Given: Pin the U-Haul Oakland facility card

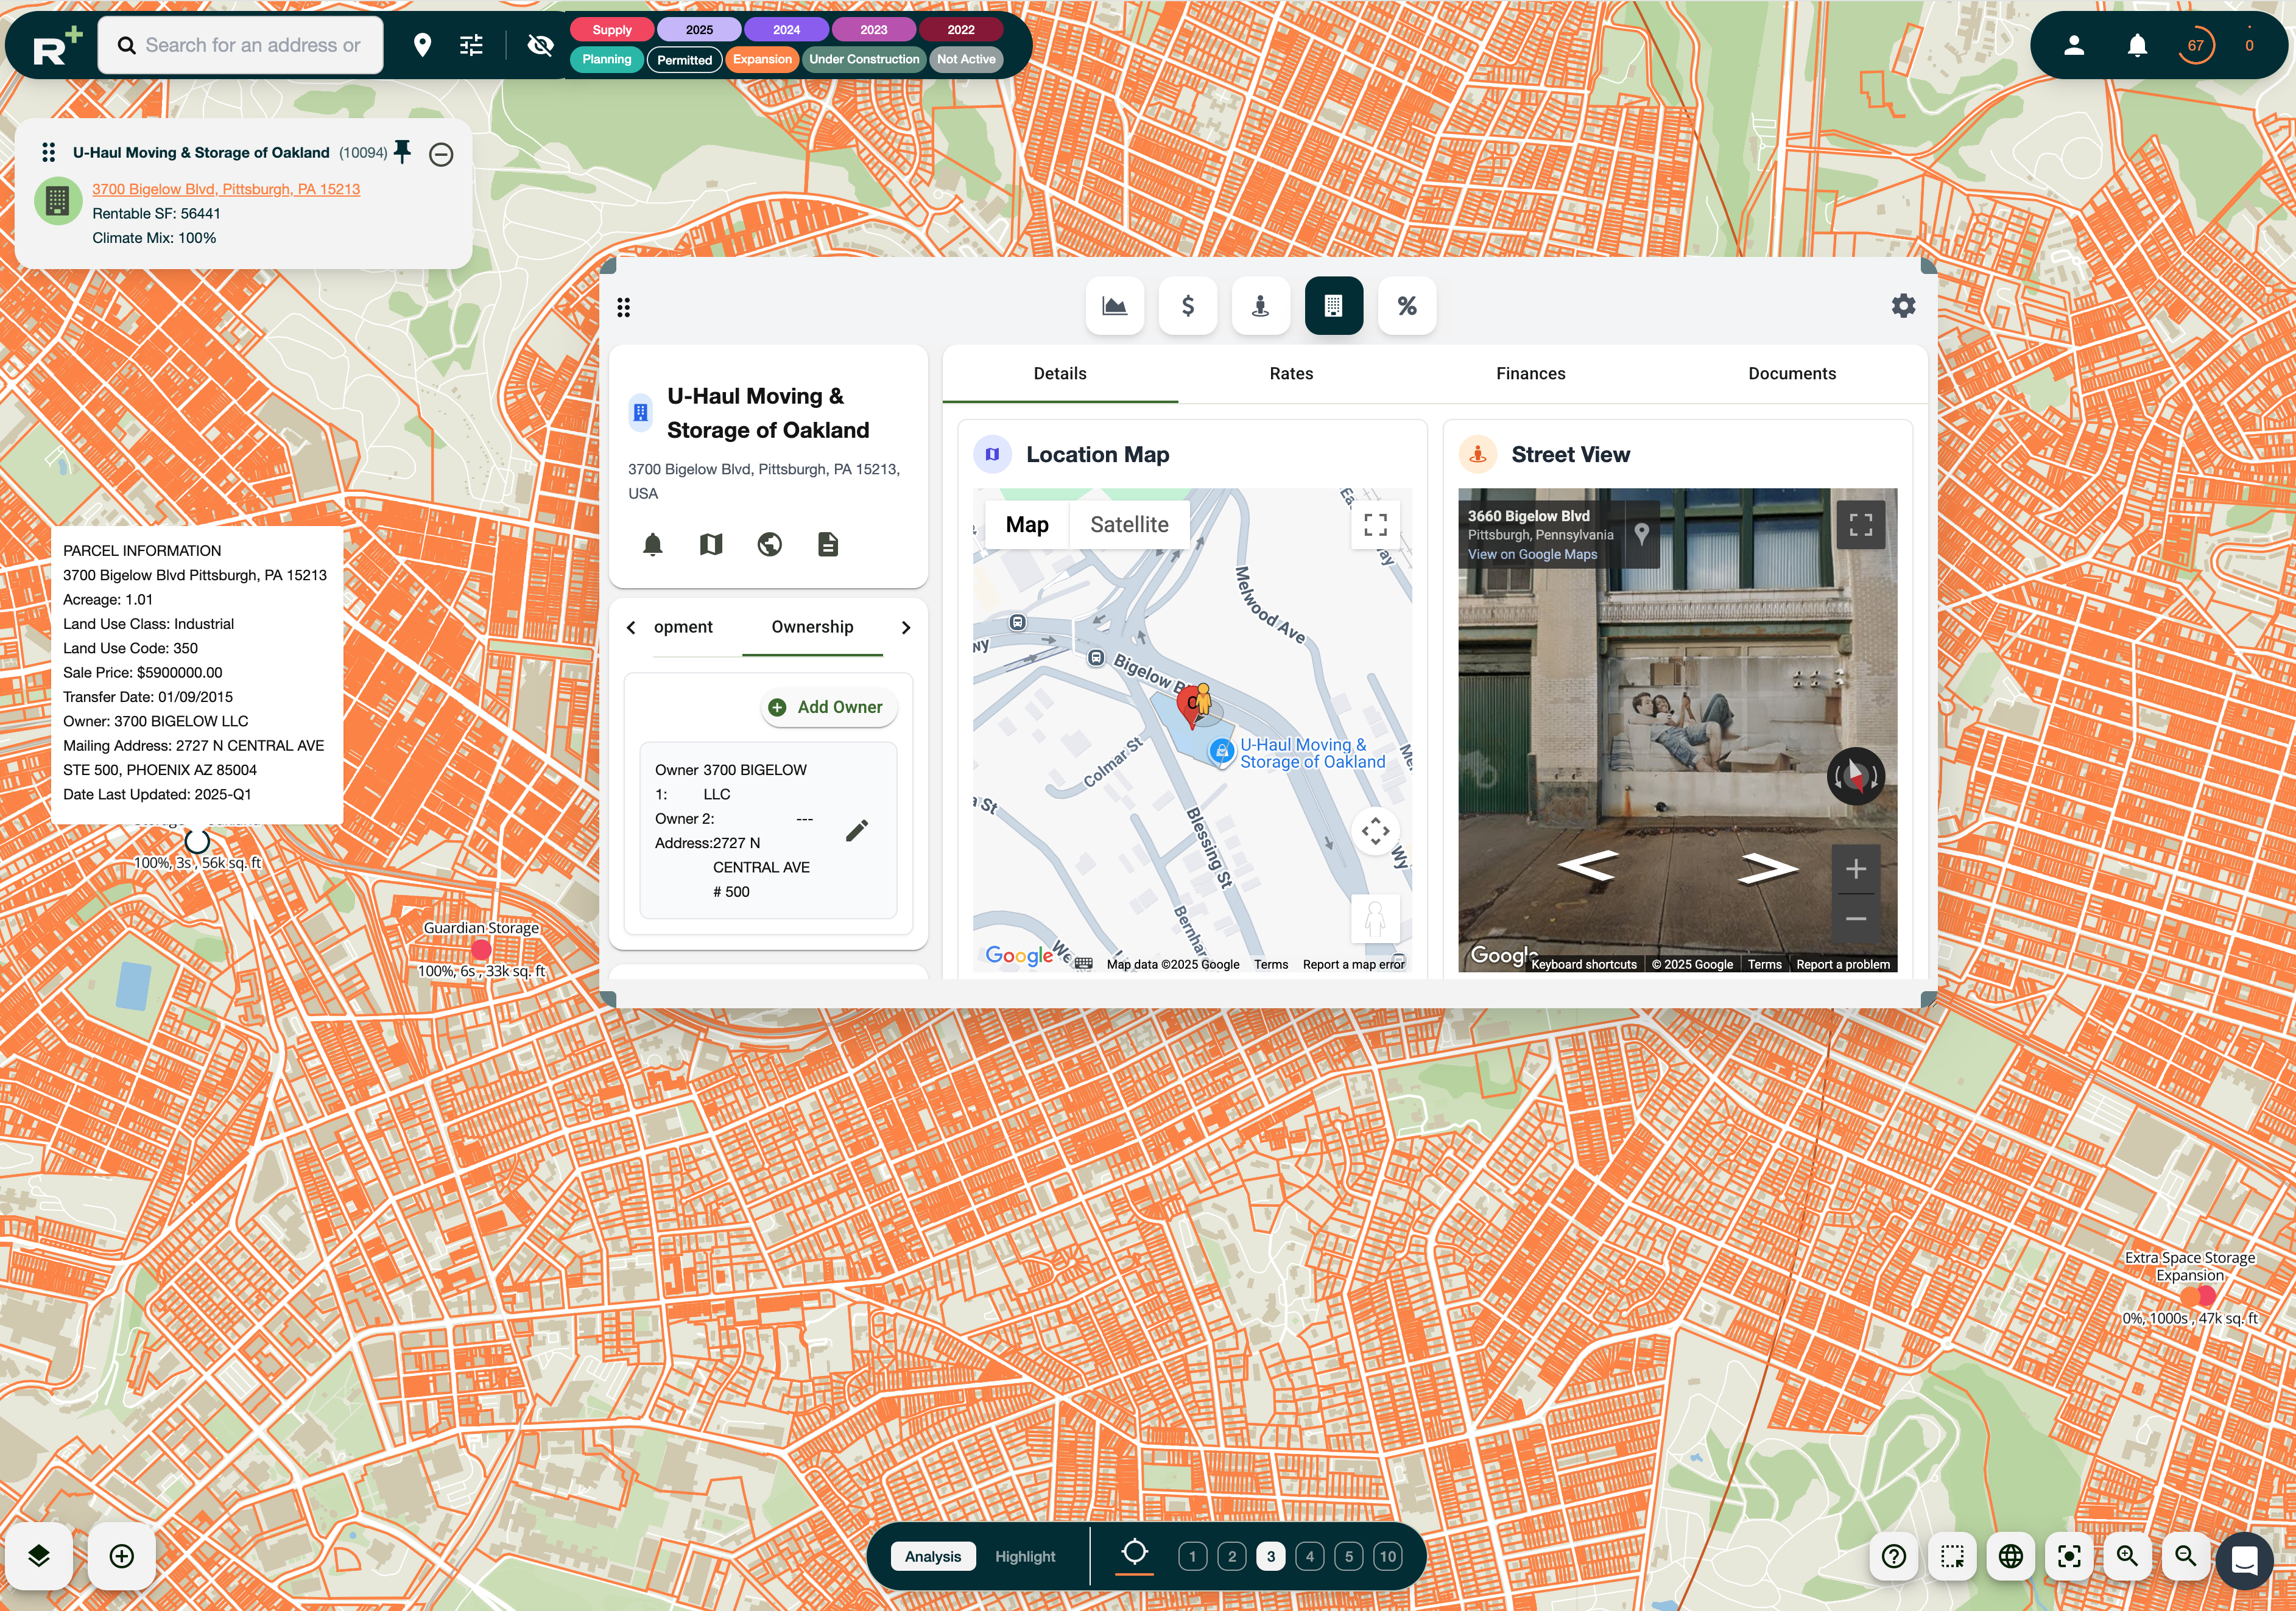Looking at the screenshot, I should point(402,152).
